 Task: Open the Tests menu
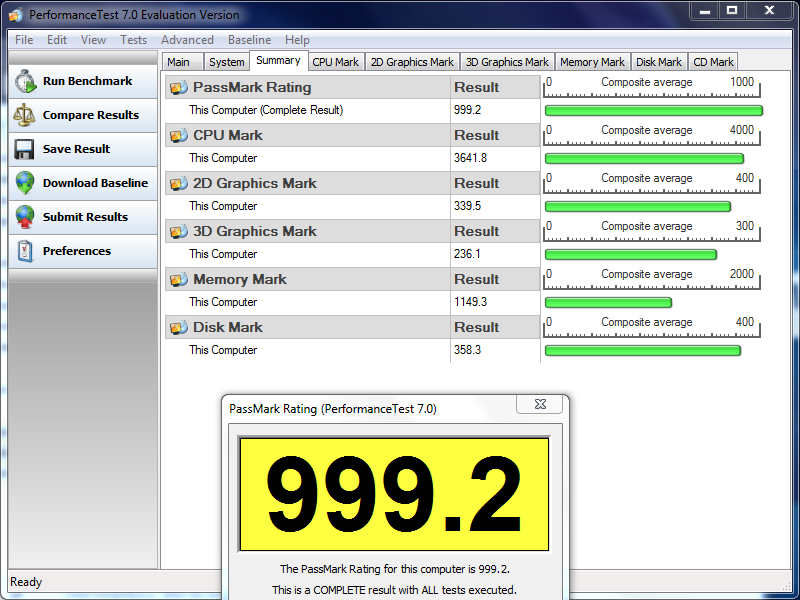coord(133,40)
